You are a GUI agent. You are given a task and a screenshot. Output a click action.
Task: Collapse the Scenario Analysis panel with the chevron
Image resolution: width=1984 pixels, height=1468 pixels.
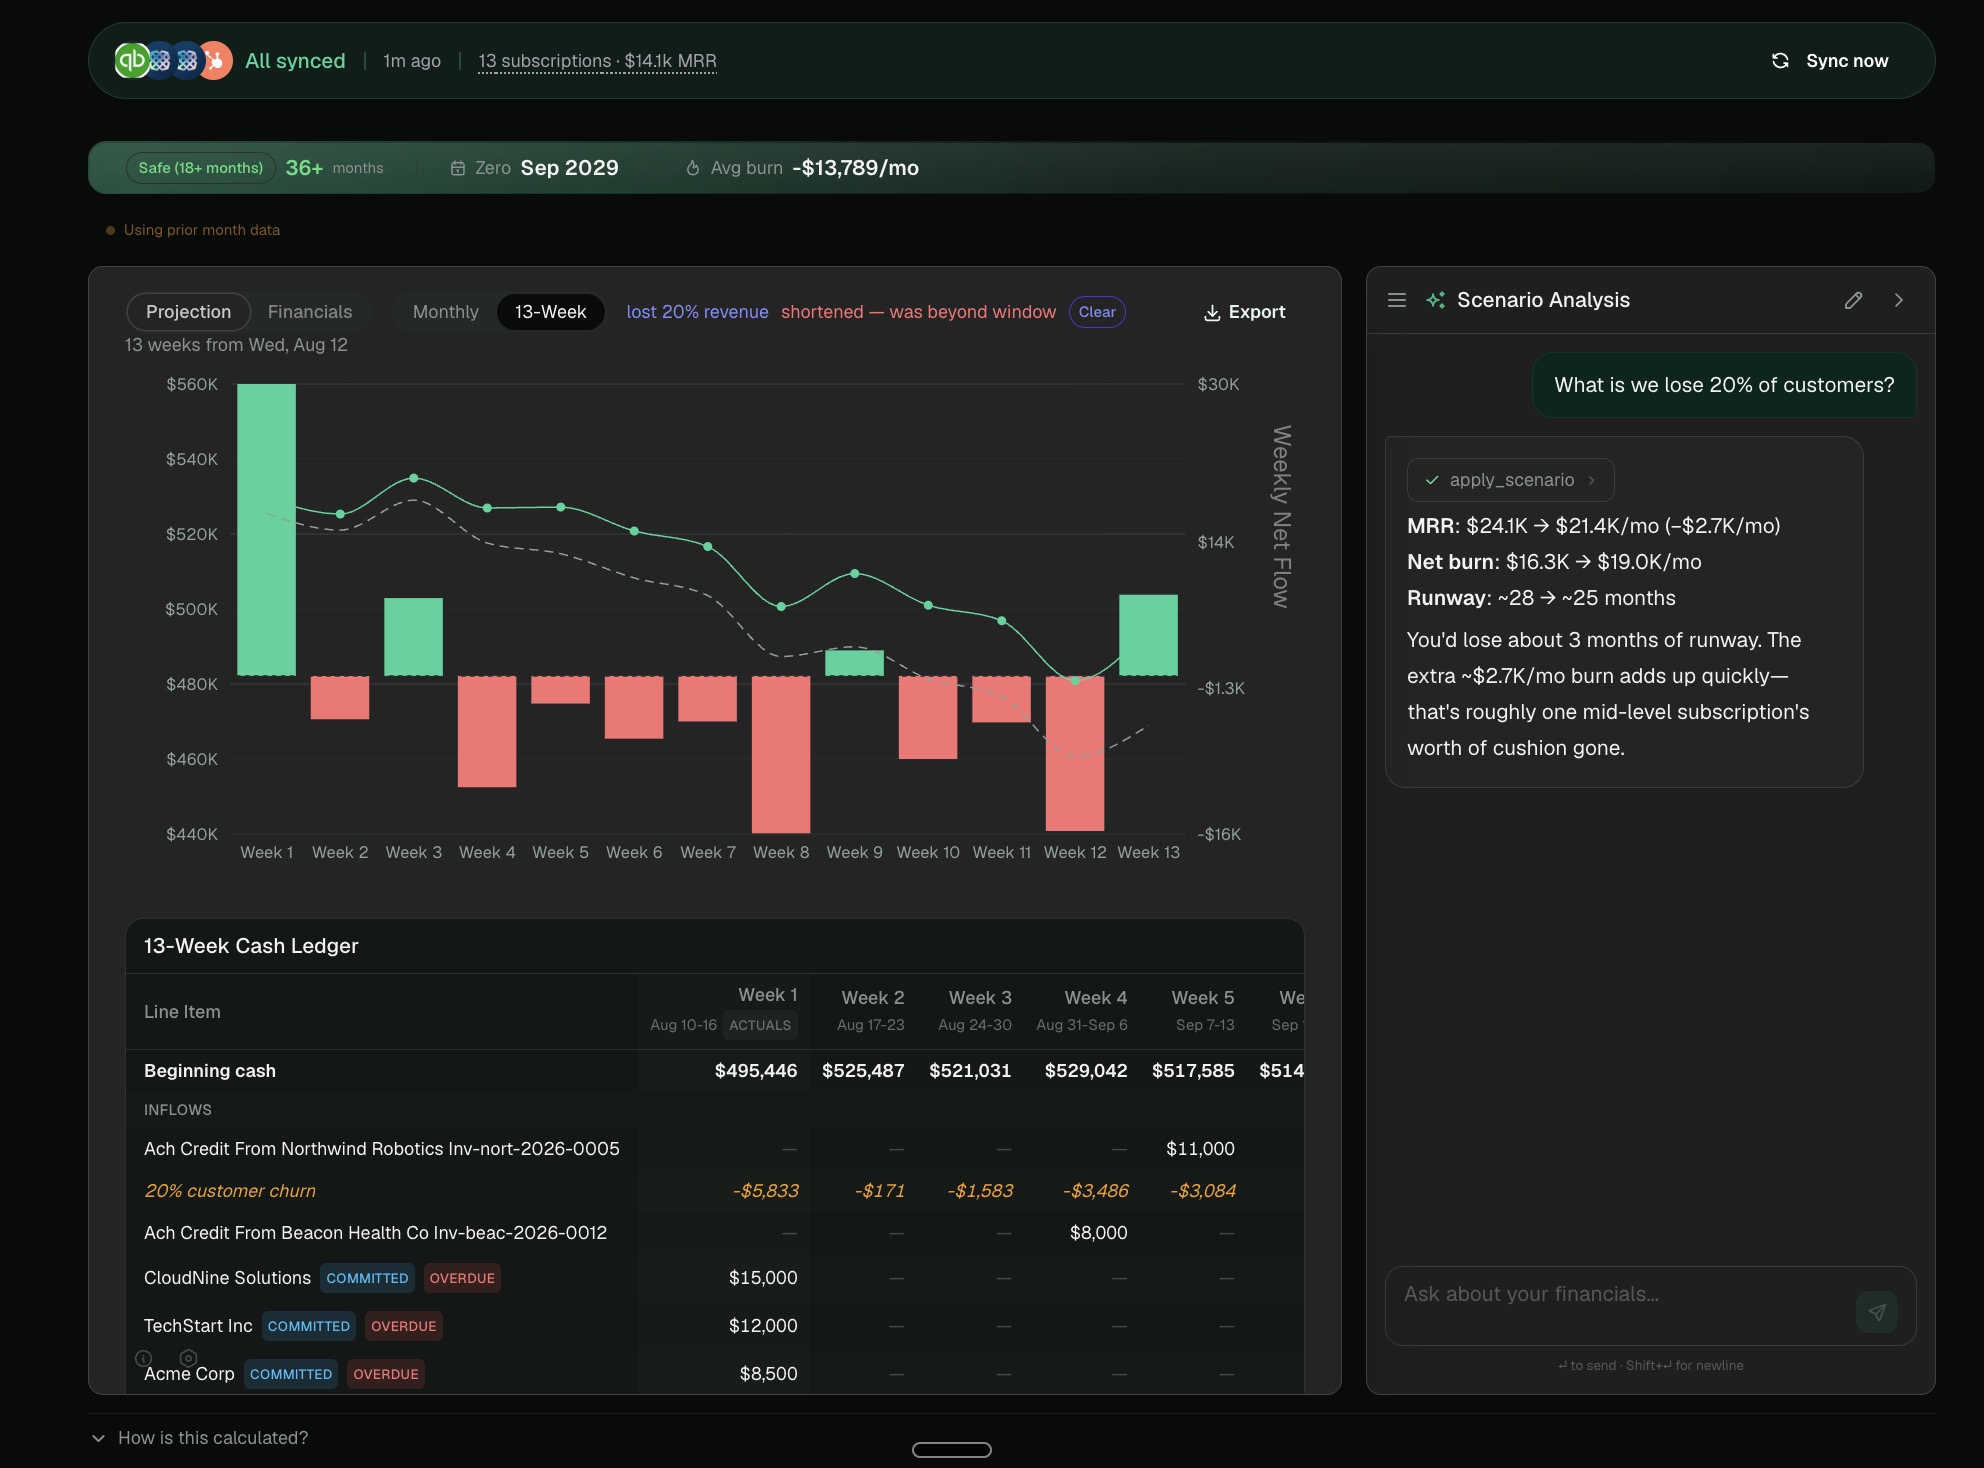(x=1898, y=300)
